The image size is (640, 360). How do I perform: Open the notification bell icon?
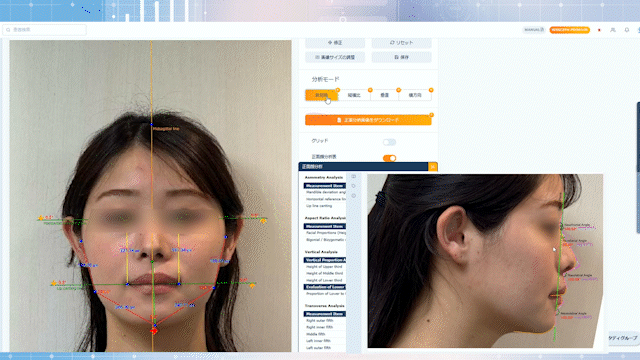point(627,30)
